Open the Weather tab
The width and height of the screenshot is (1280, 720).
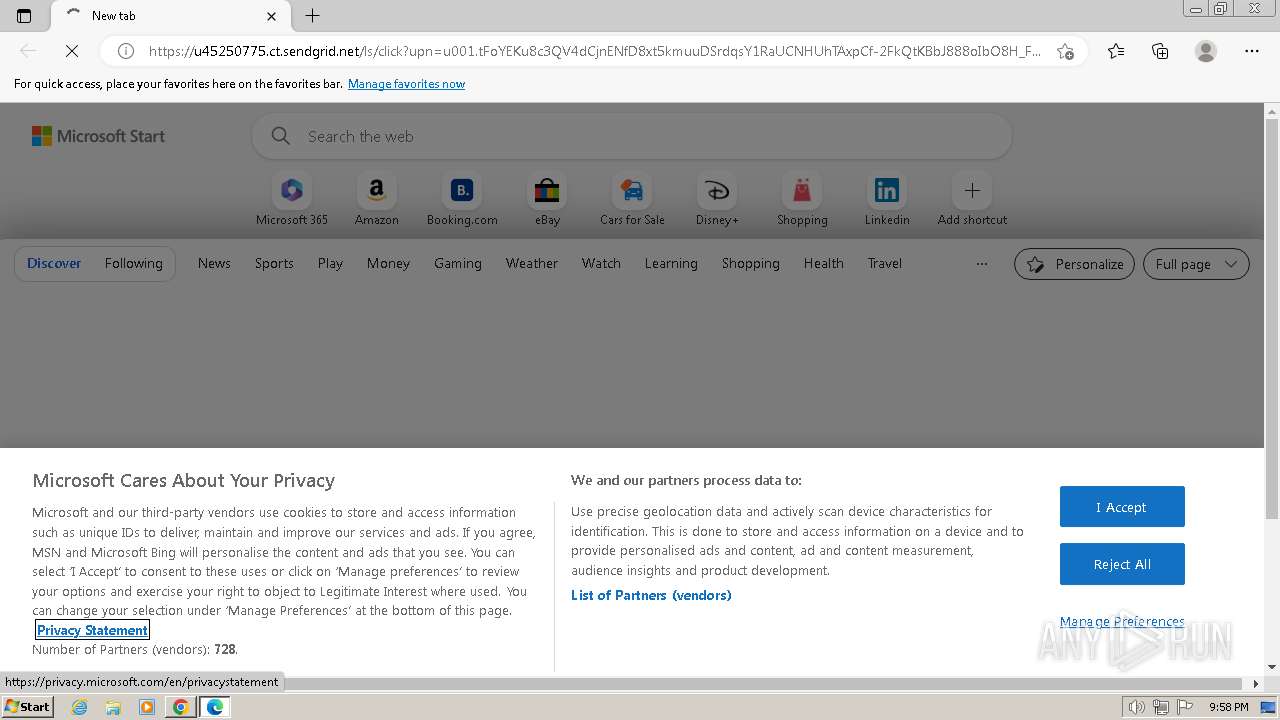point(532,263)
